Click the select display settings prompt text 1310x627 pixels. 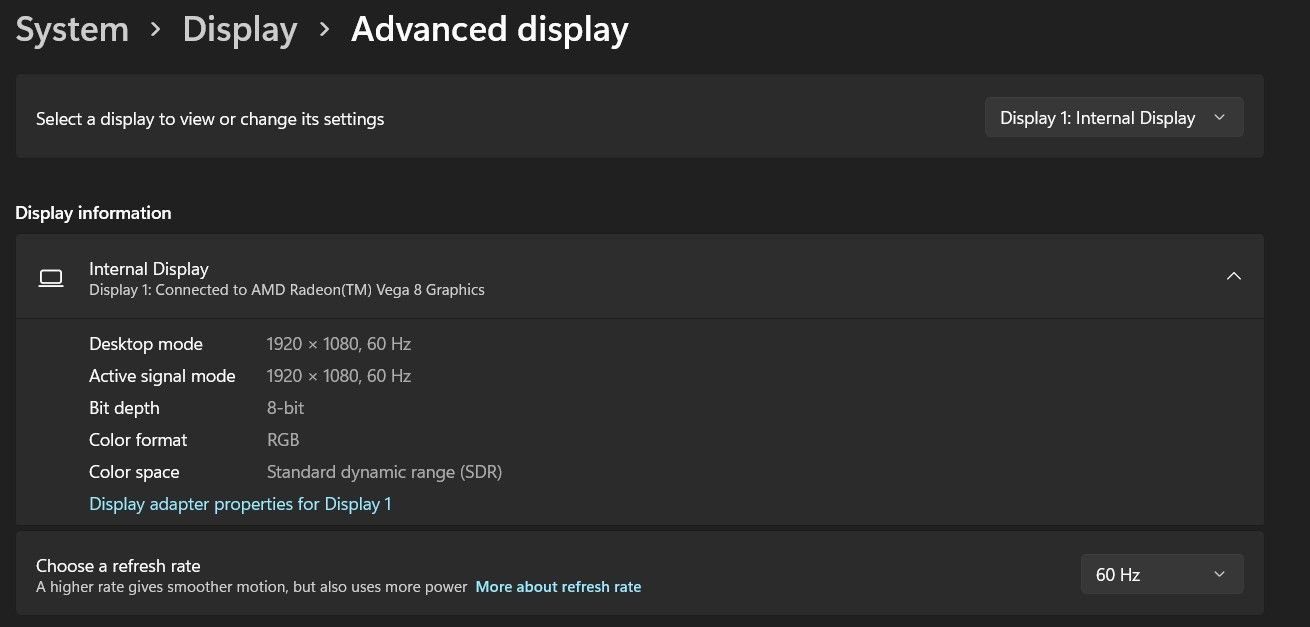[x=209, y=118]
